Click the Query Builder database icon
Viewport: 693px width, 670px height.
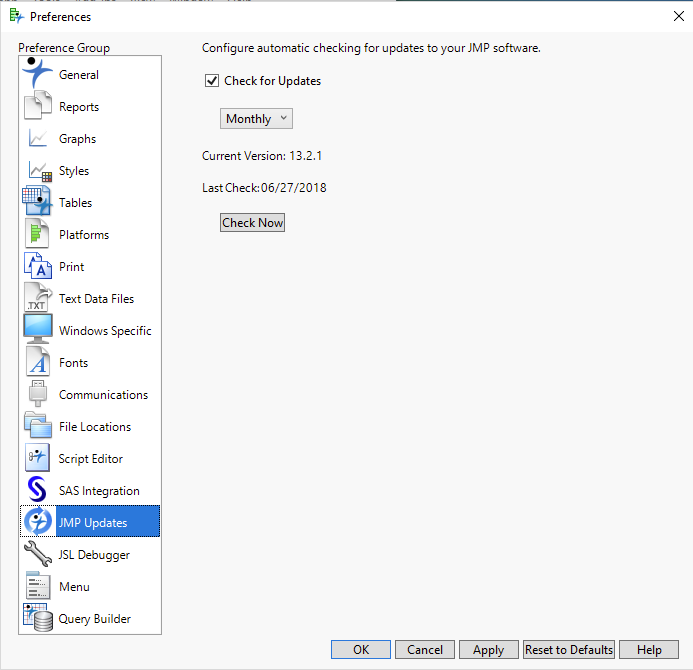(x=38, y=618)
